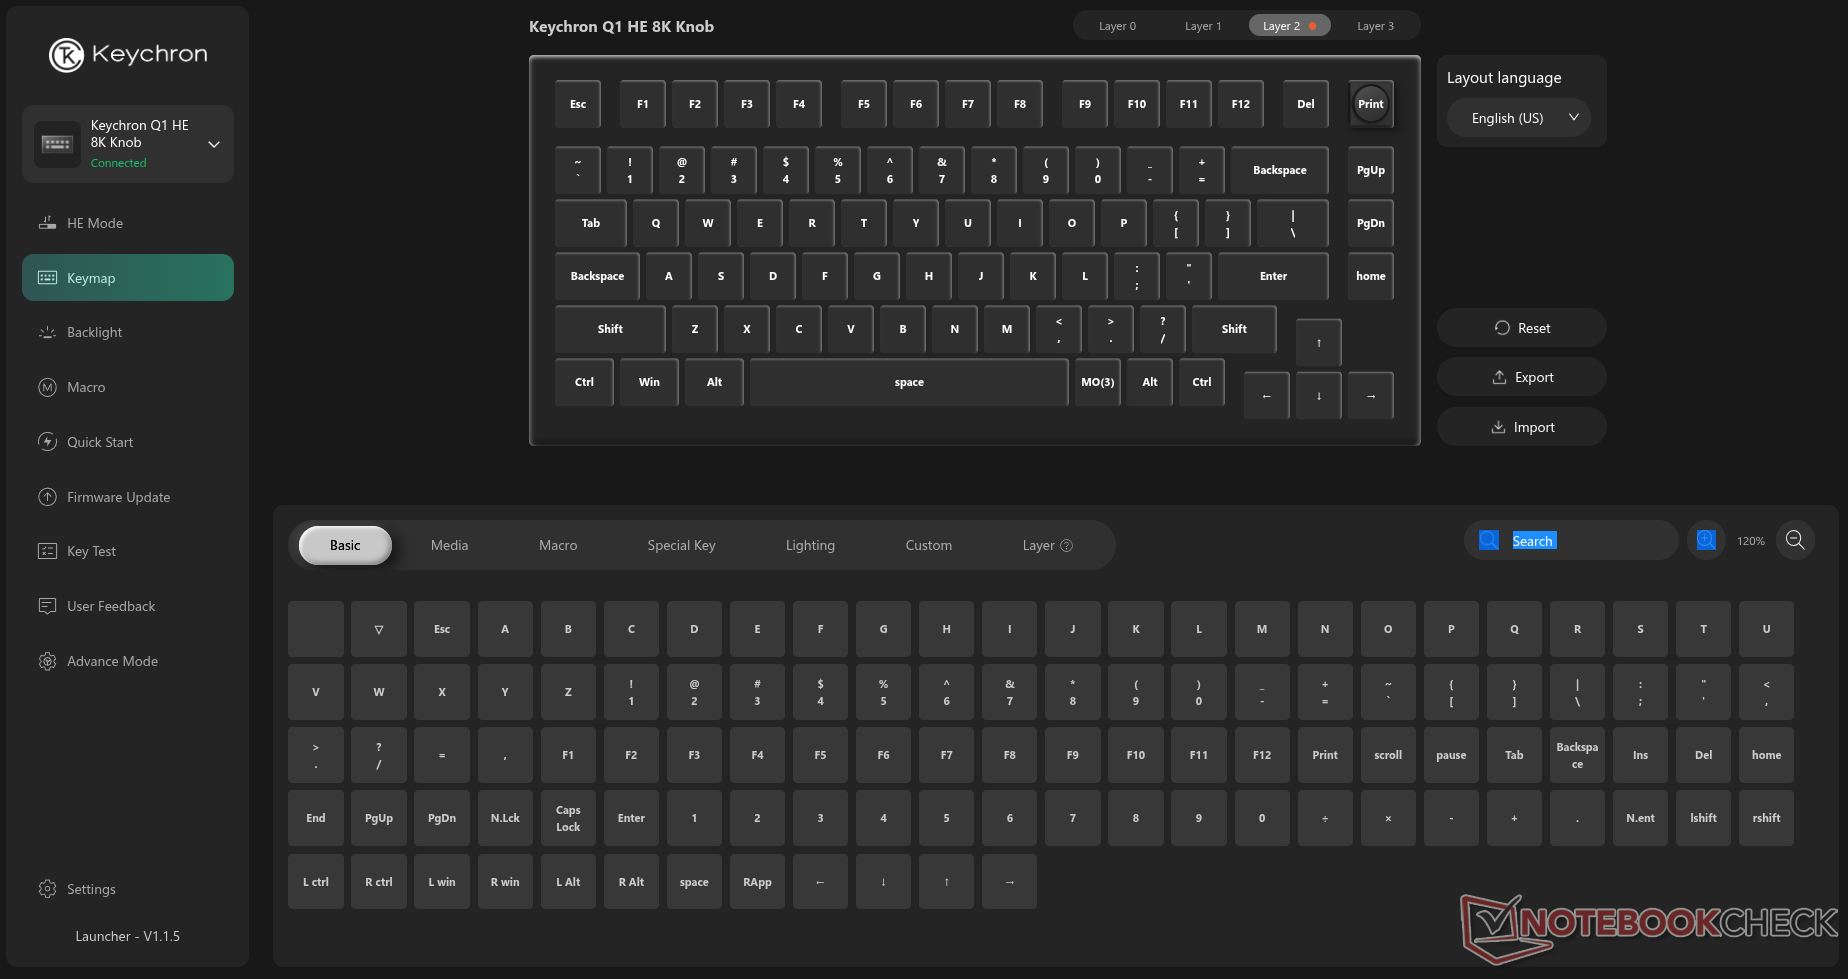
Task: Expand the Keychron Q1 HE device dropdown
Action: pyautogui.click(x=213, y=144)
